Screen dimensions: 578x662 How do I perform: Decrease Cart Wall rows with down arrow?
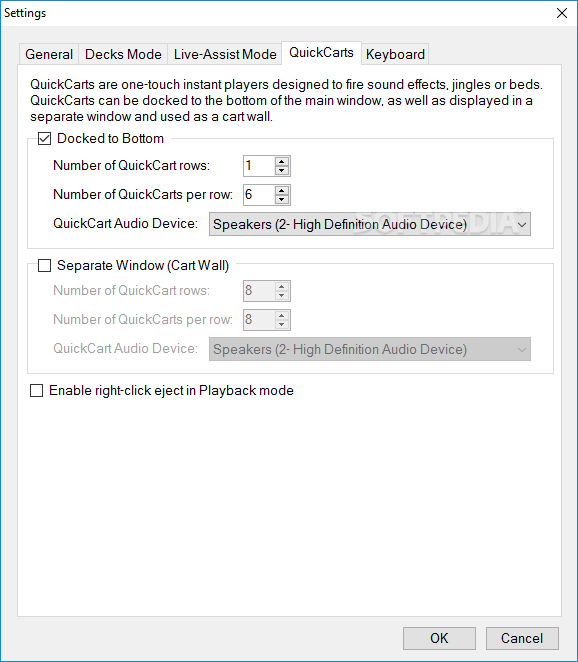282,296
